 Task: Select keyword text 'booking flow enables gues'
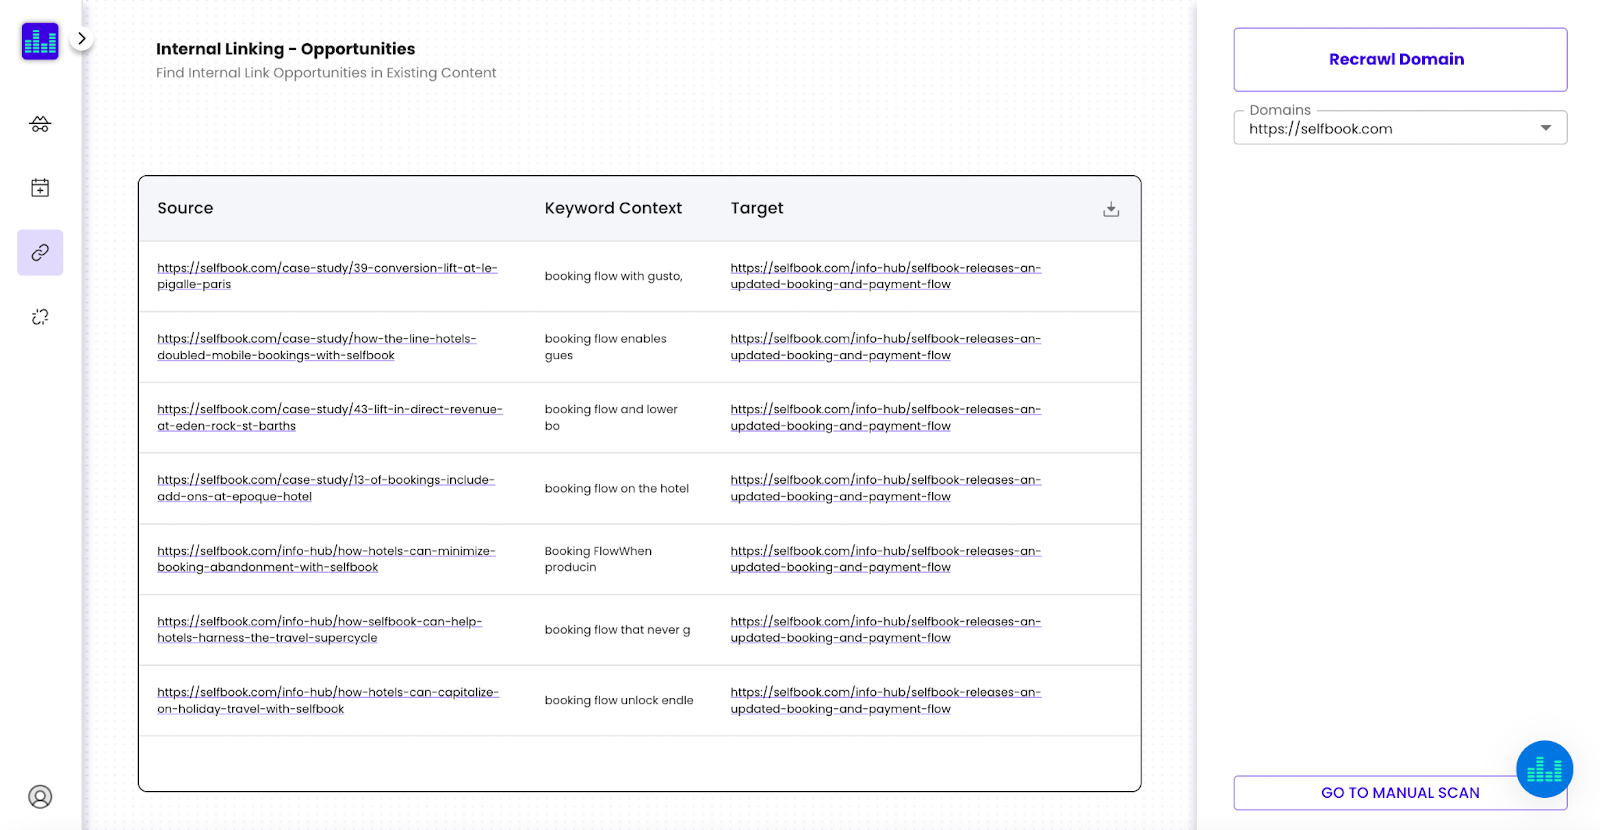tap(606, 347)
